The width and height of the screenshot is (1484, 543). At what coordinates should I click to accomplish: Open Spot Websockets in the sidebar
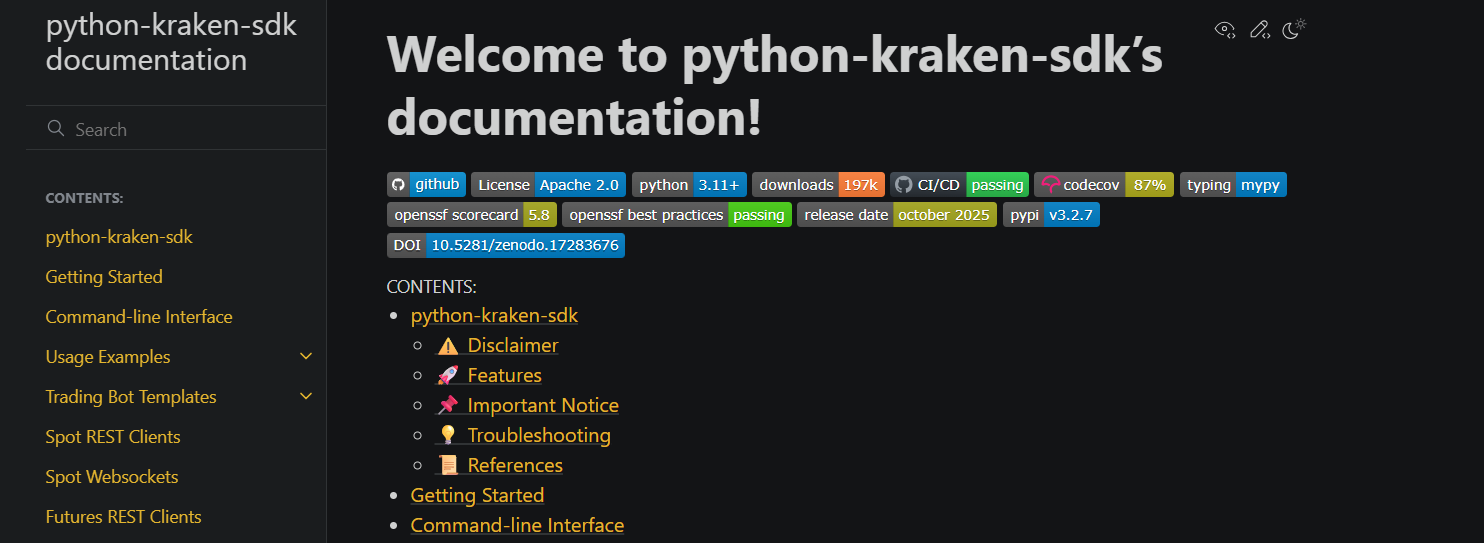[x=112, y=477]
